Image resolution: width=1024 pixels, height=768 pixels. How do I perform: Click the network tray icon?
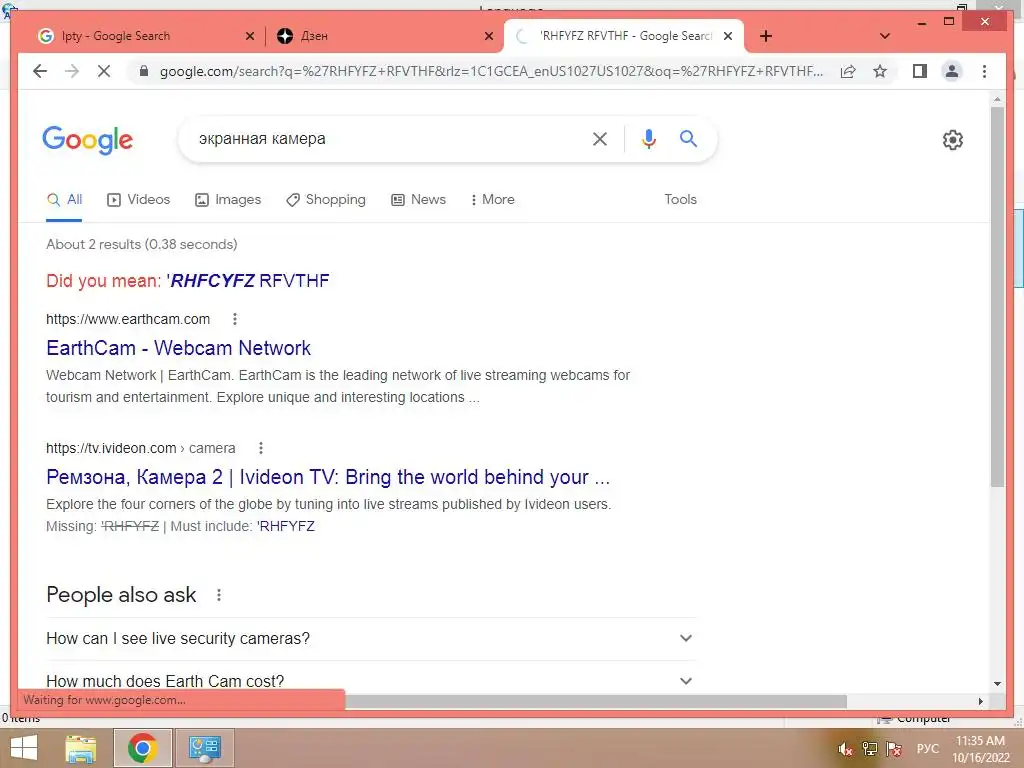point(869,749)
